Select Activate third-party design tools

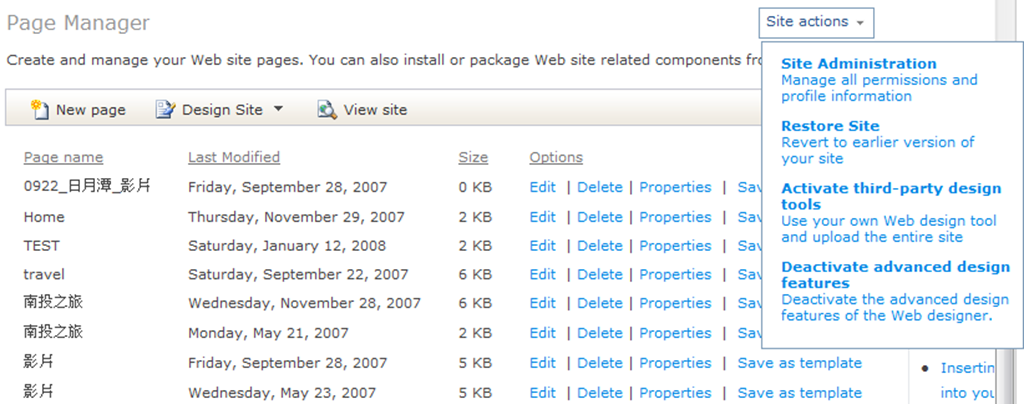[891, 196]
